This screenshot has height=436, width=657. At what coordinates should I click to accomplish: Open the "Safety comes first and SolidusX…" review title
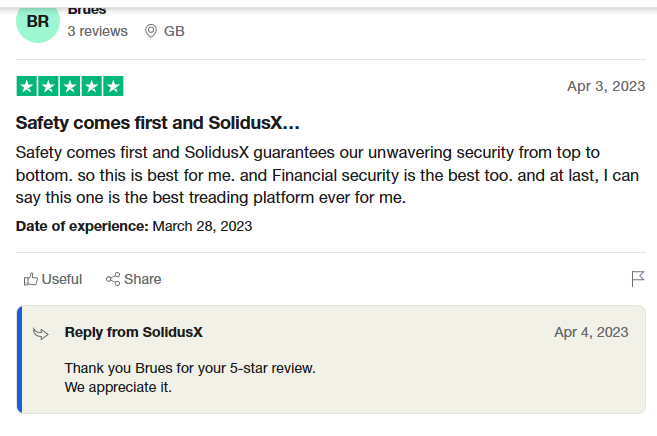pos(158,123)
